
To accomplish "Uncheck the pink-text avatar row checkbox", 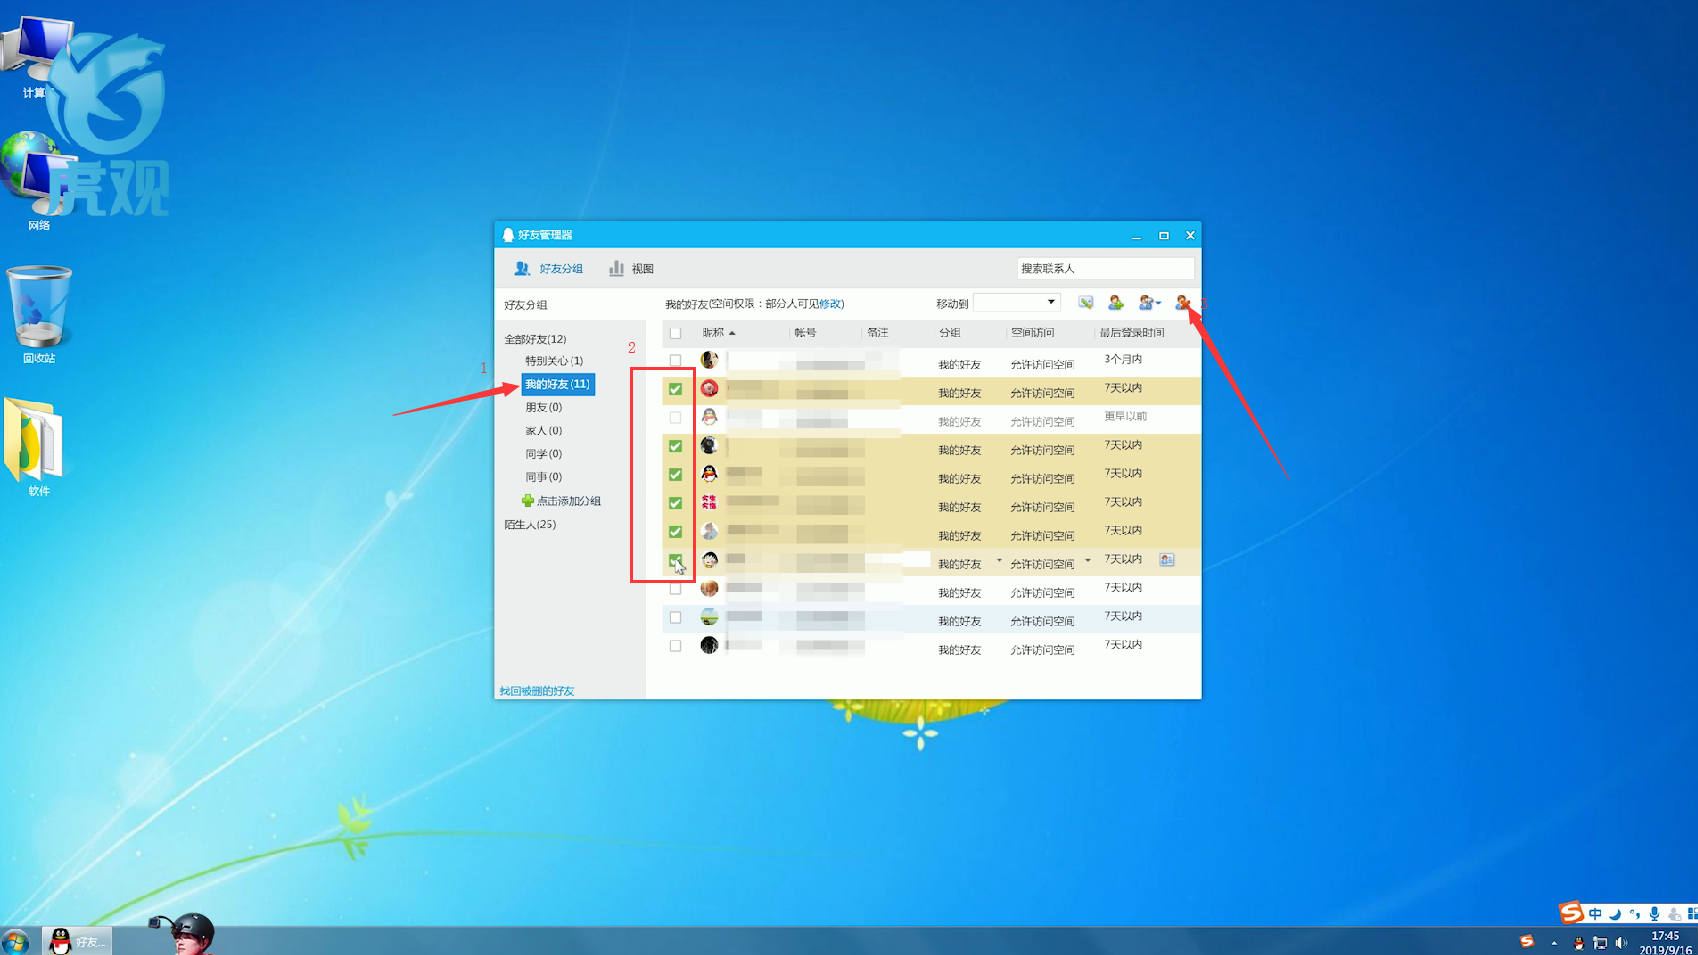I will [675, 503].
